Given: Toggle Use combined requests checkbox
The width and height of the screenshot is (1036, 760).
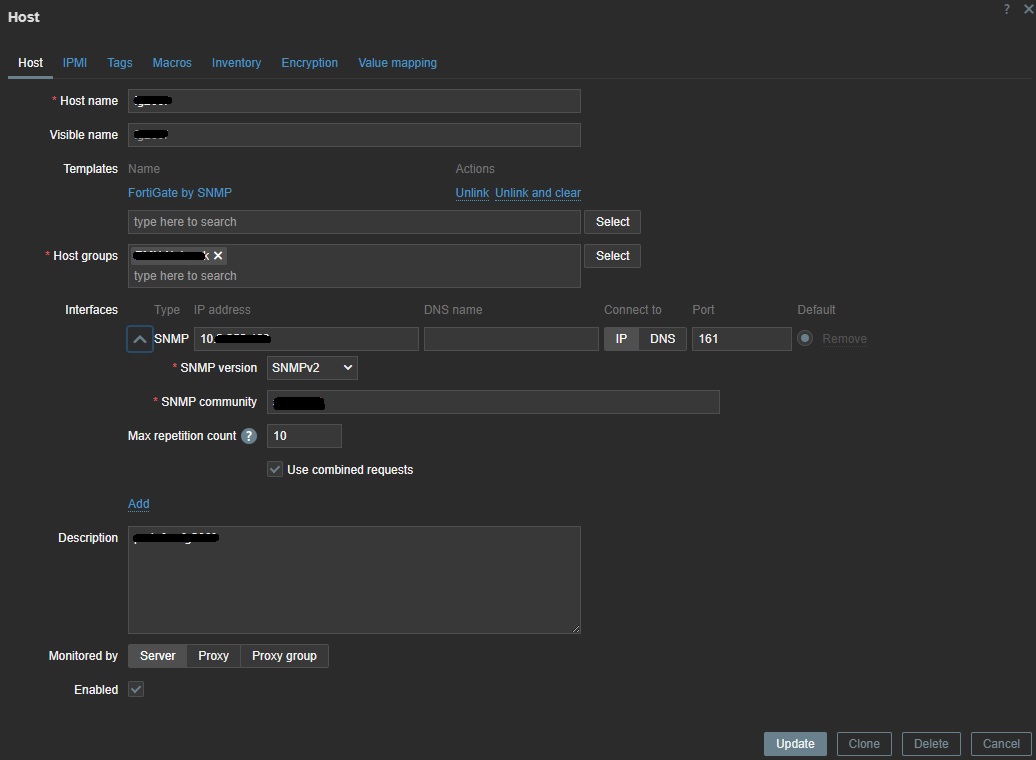Looking at the screenshot, I should (x=275, y=469).
